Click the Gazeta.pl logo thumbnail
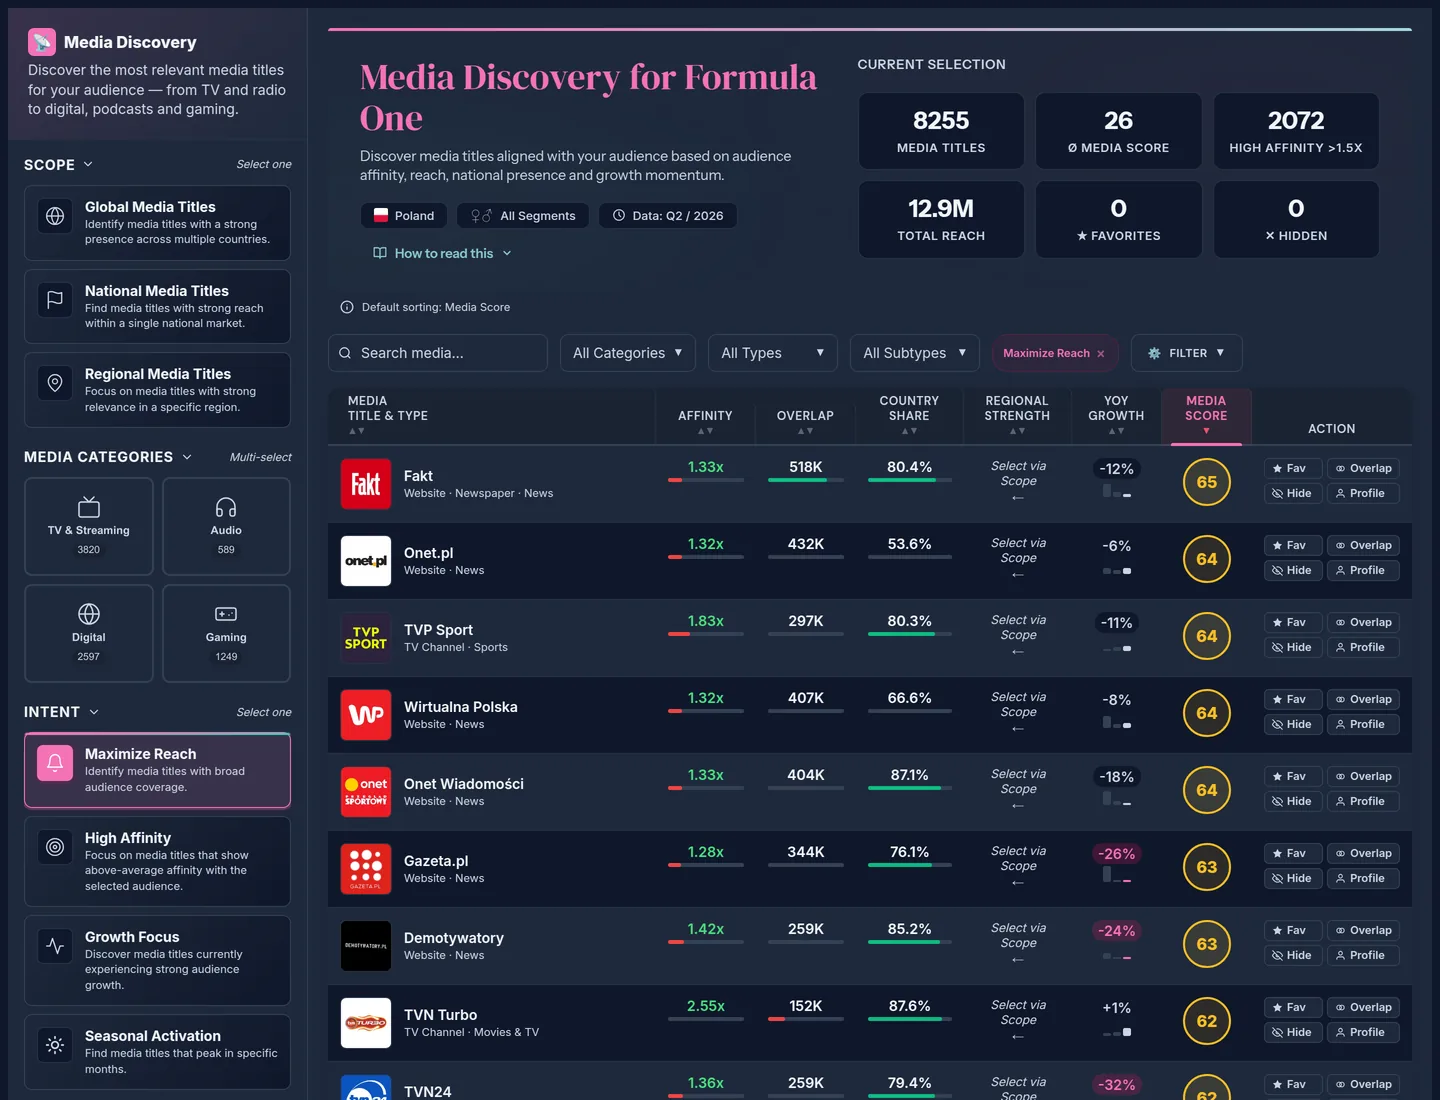Viewport: 1440px width, 1100px height. pos(366,869)
